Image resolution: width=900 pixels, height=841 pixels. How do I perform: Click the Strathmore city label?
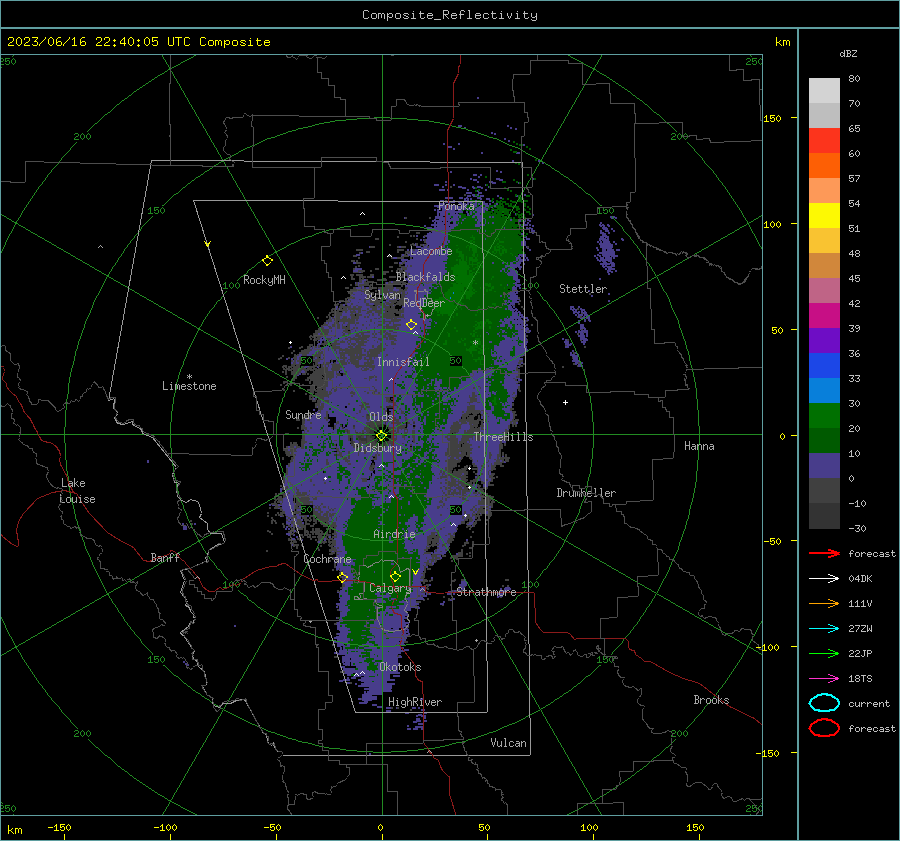pyautogui.click(x=486, y=592)
